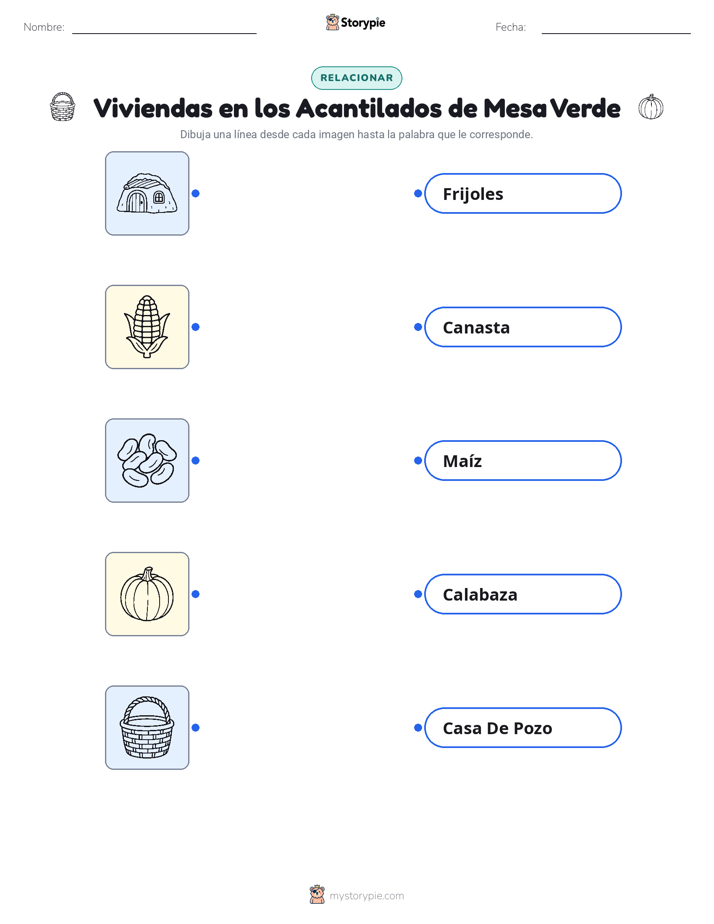This screenshot has height=924, width=714.
Task: Select the Canasta word box
Action: tap(523, 327)
